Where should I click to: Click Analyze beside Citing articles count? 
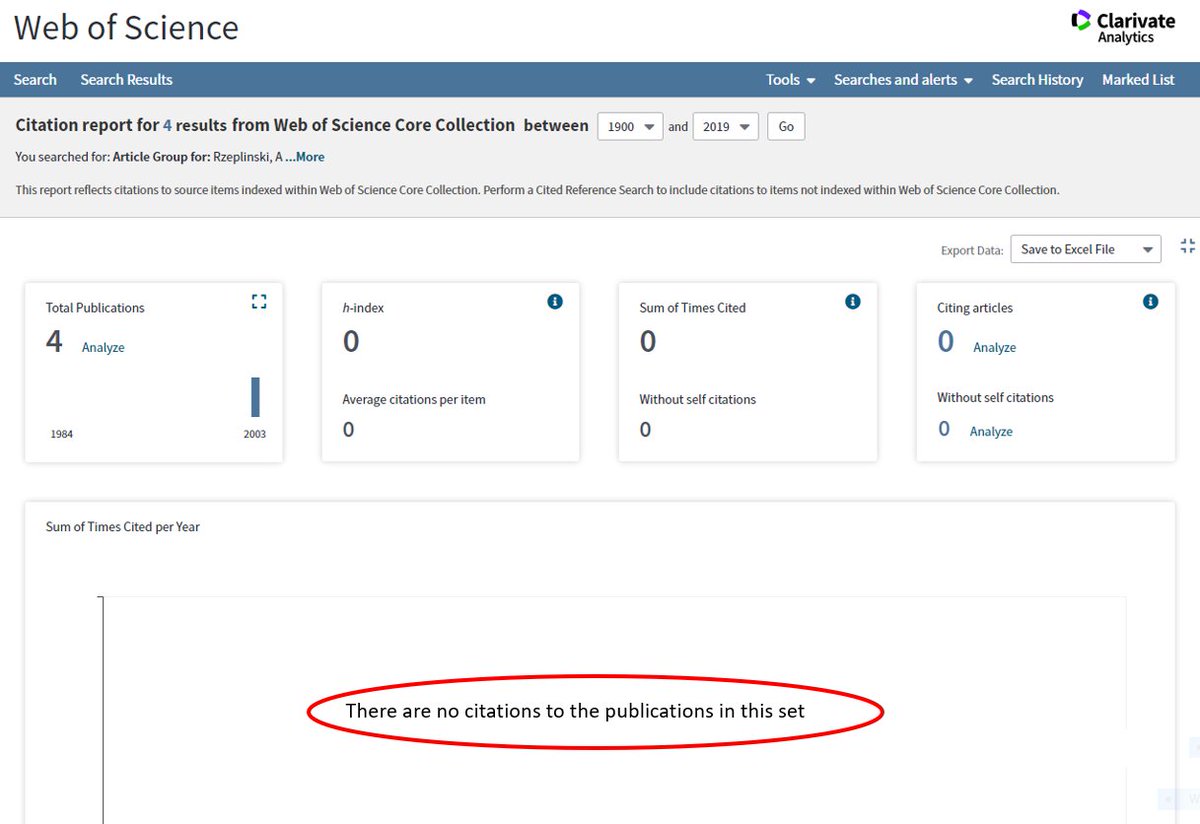click(x=994, y=348)
